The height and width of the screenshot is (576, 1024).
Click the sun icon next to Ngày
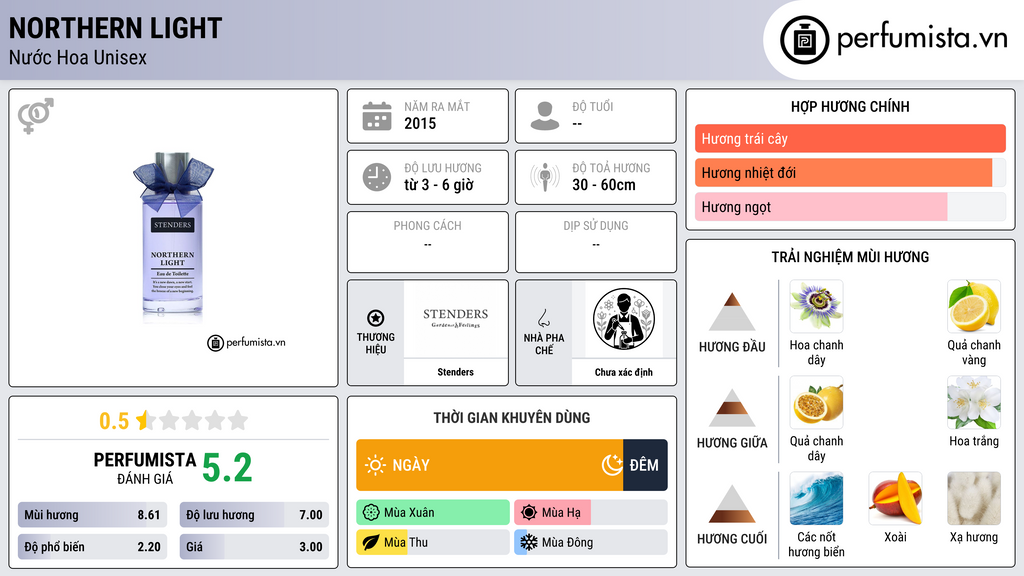tap(376, 465)
